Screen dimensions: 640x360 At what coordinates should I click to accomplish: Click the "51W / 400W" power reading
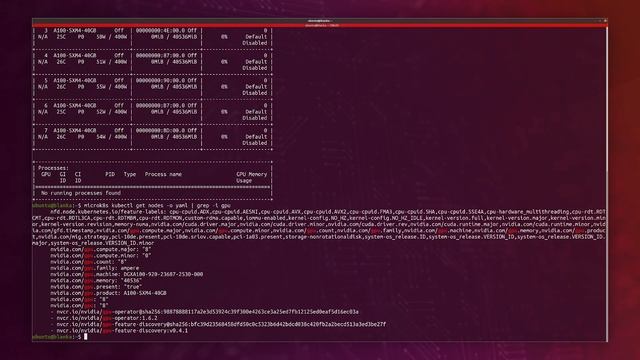tap(111, 62)
